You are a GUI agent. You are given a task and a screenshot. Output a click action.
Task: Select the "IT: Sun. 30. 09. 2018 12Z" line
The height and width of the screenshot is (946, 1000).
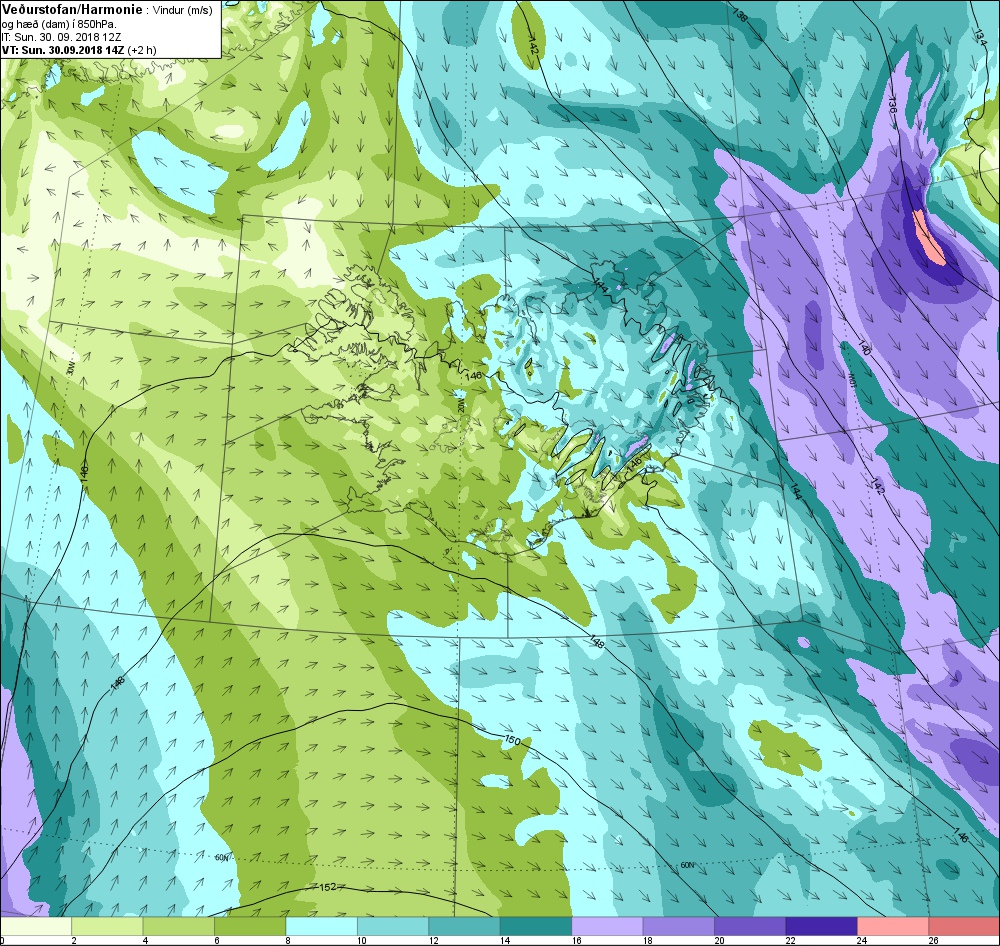click(61, 37)
